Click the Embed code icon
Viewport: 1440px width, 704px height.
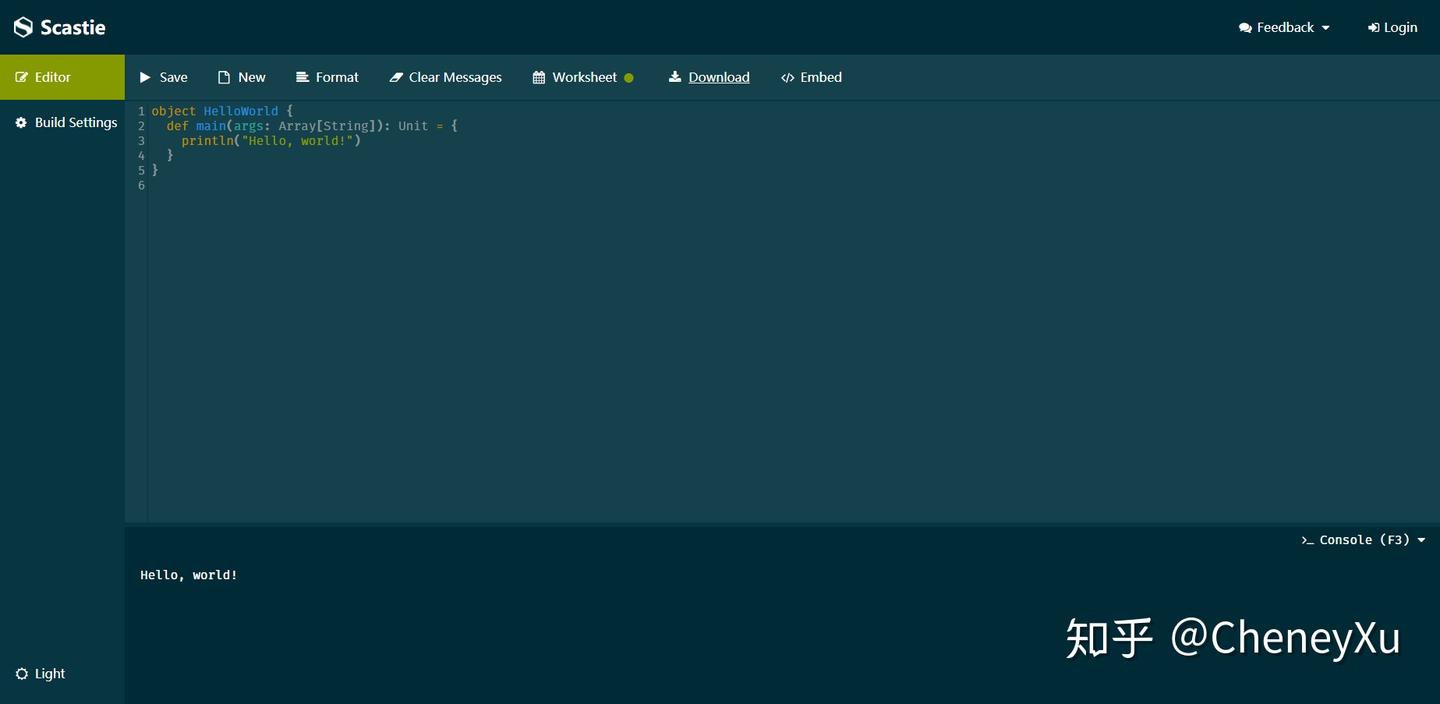[786, 77]
